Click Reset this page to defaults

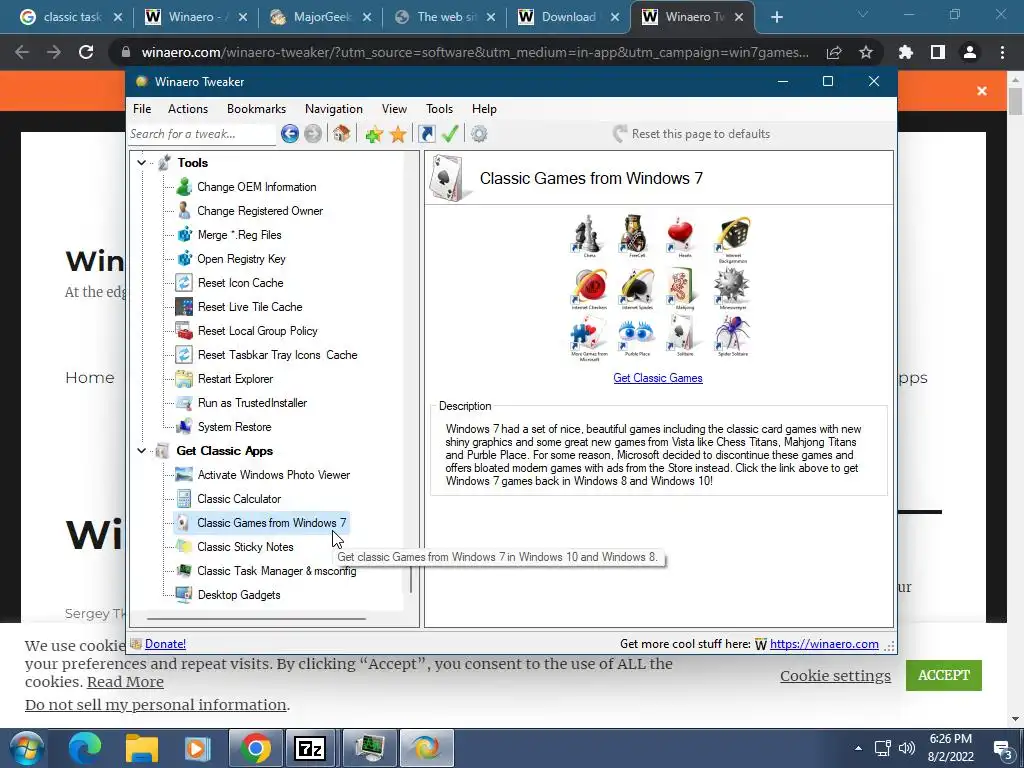coord(692,134)
